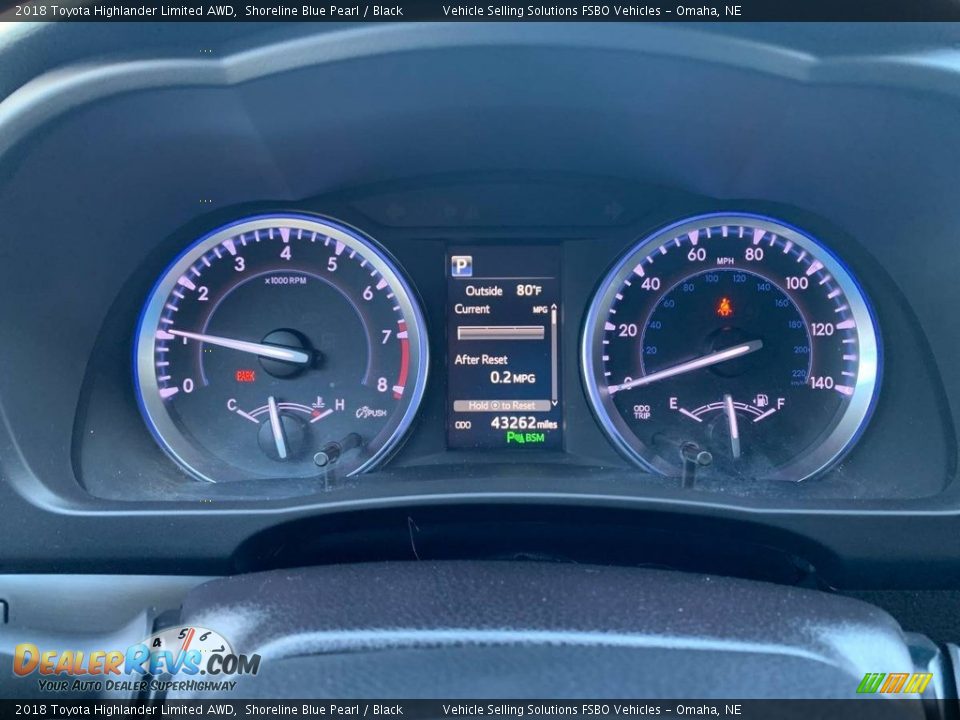960x720 pixels.
Task: Click the H label on temperature gauge
Action: point(339,404)
